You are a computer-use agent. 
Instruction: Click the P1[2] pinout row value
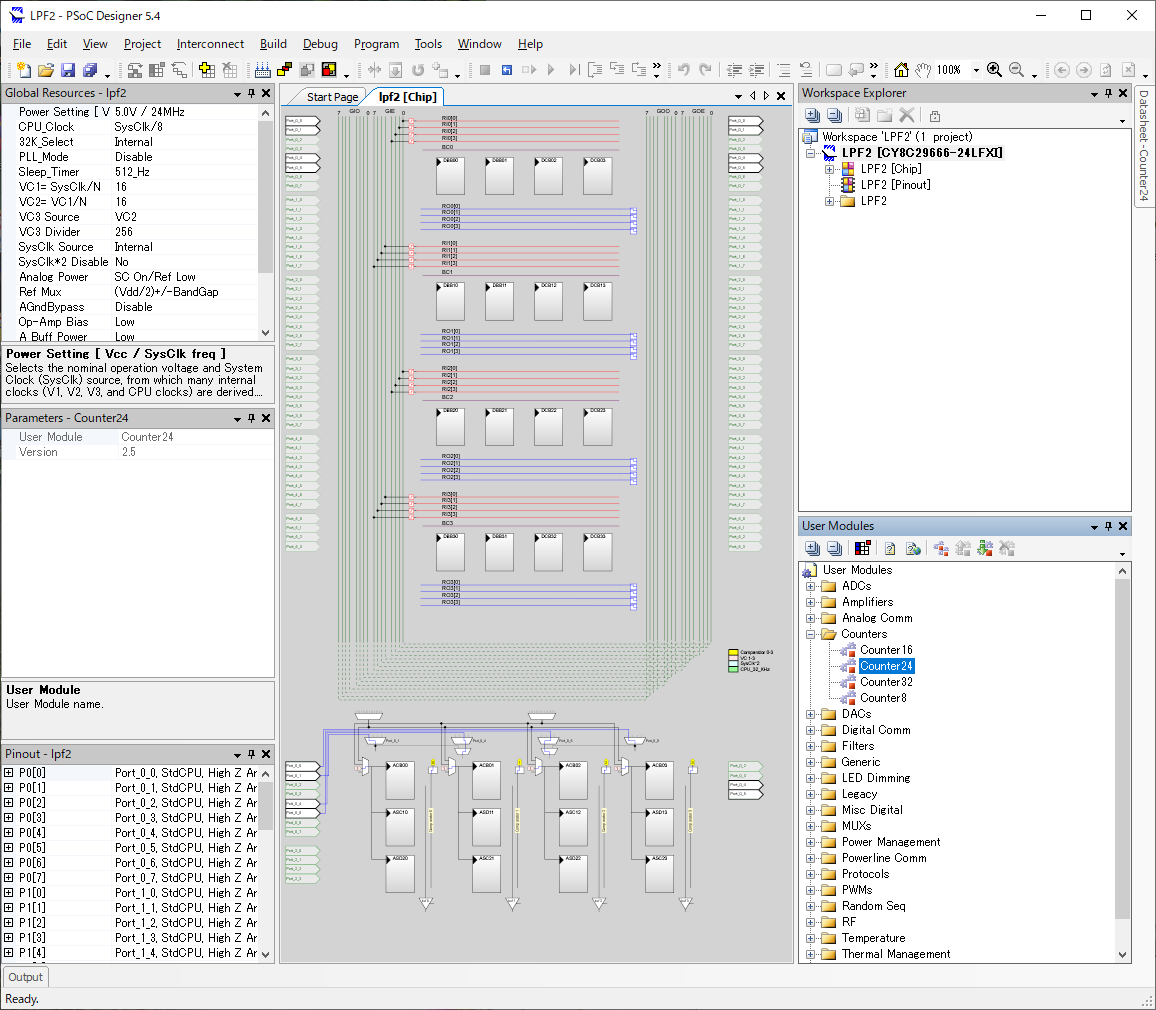pos(186,923)
